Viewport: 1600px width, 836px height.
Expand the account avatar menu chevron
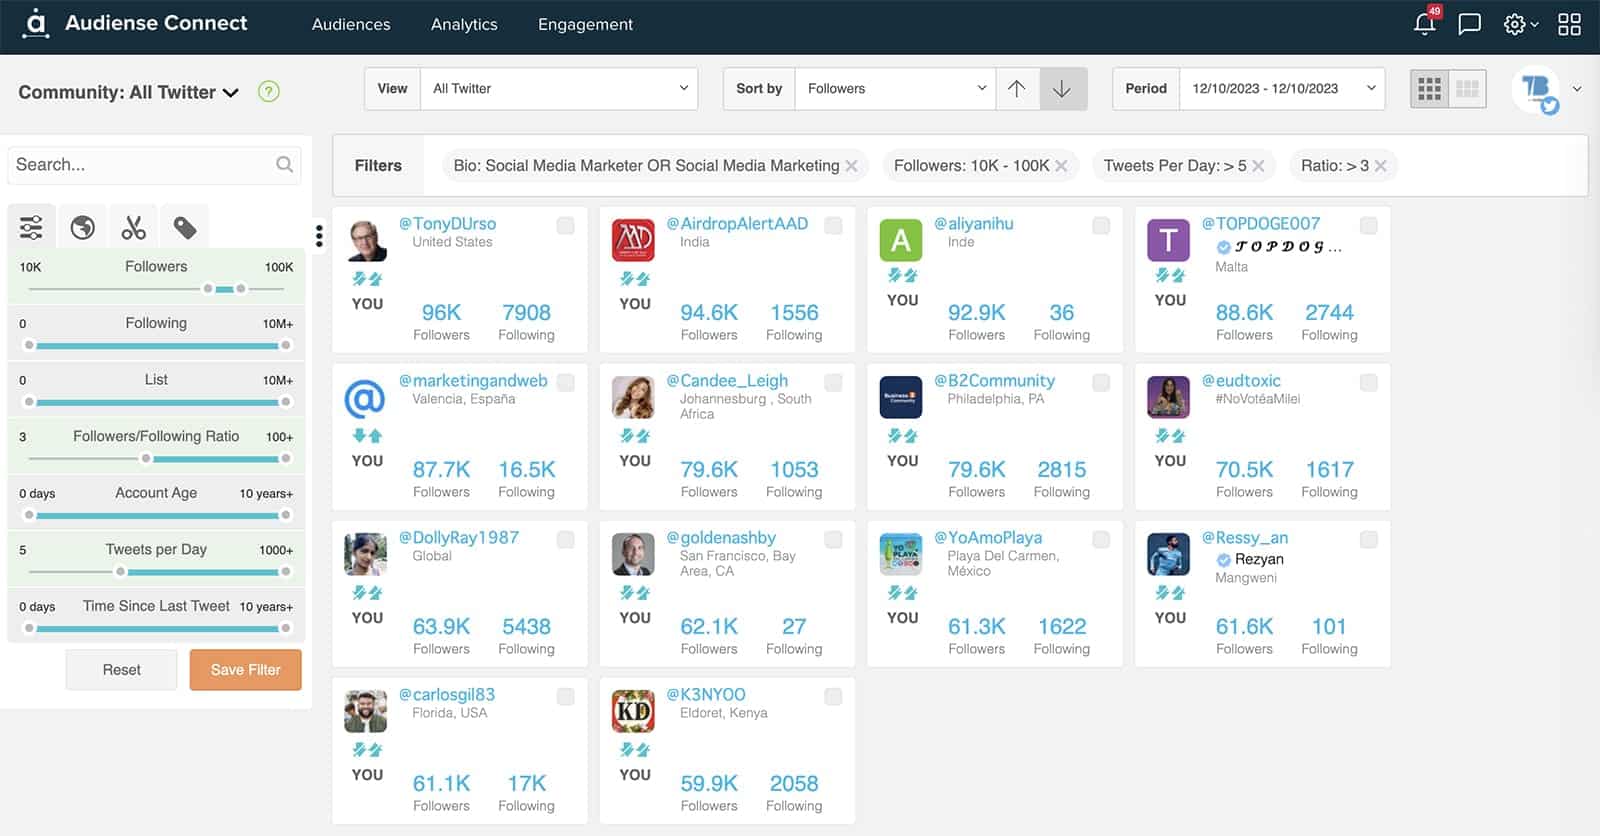[1577, 89]
